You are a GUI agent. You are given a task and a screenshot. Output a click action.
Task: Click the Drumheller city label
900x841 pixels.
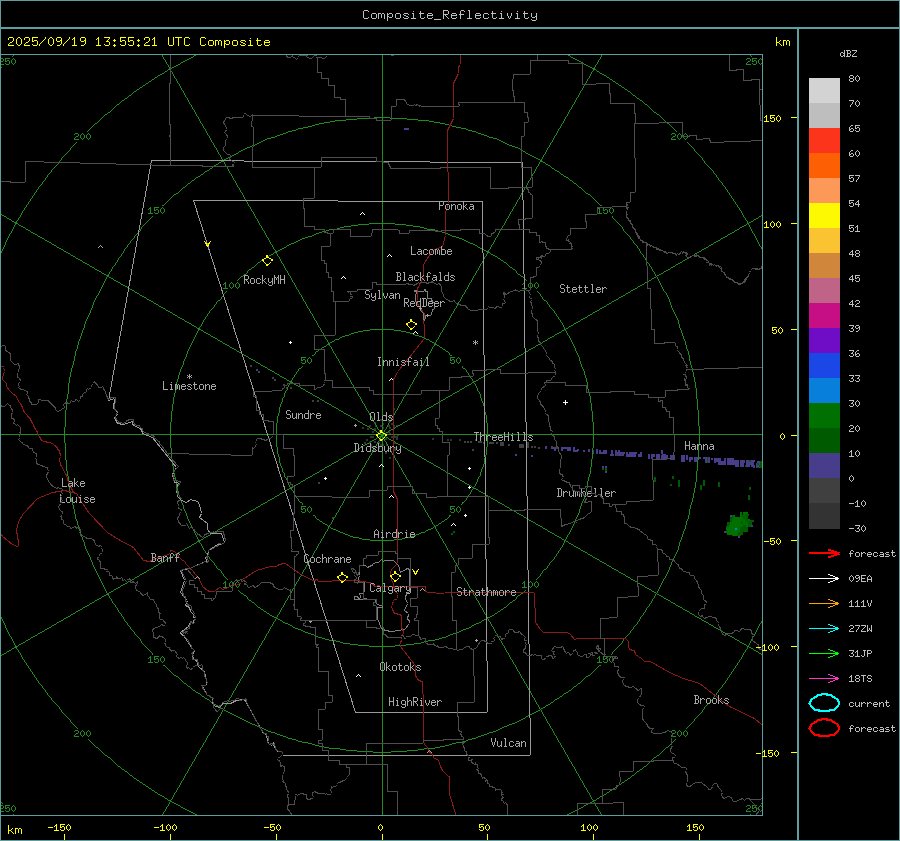pyautogui.click(x=586, y=493)
